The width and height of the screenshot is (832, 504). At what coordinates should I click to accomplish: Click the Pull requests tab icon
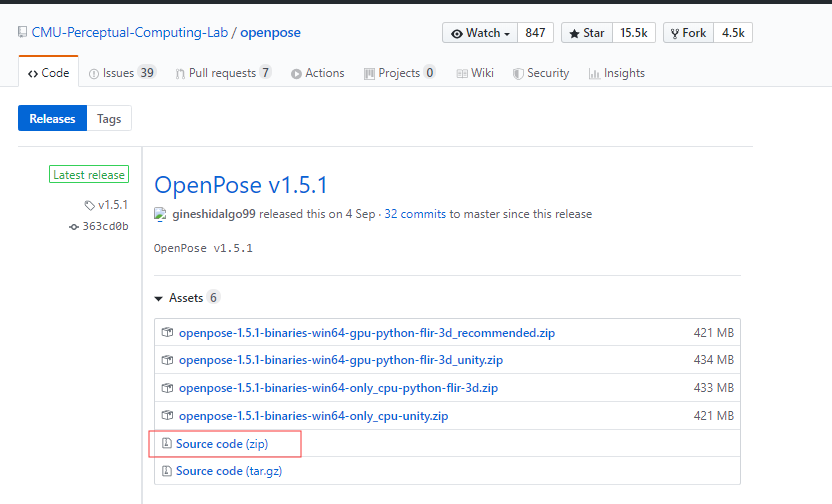pyautogui.click(x=180, y=74)
